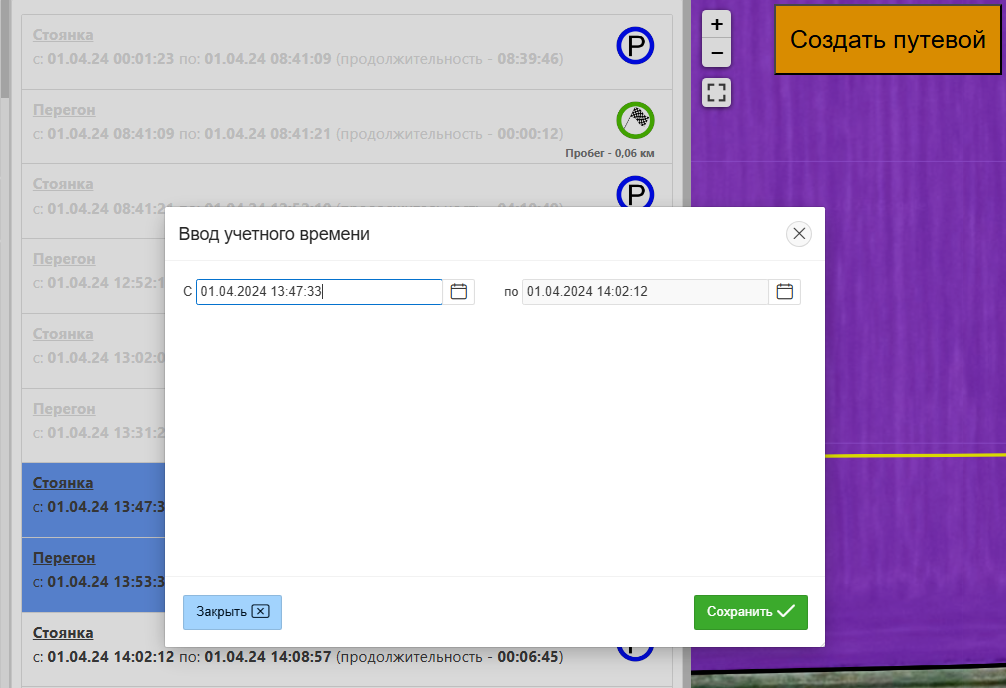Viewport: 1006px width, 688px height.
Task: Click checkered flag icon of Перегон entry
Action: click(x=635, y=120)
